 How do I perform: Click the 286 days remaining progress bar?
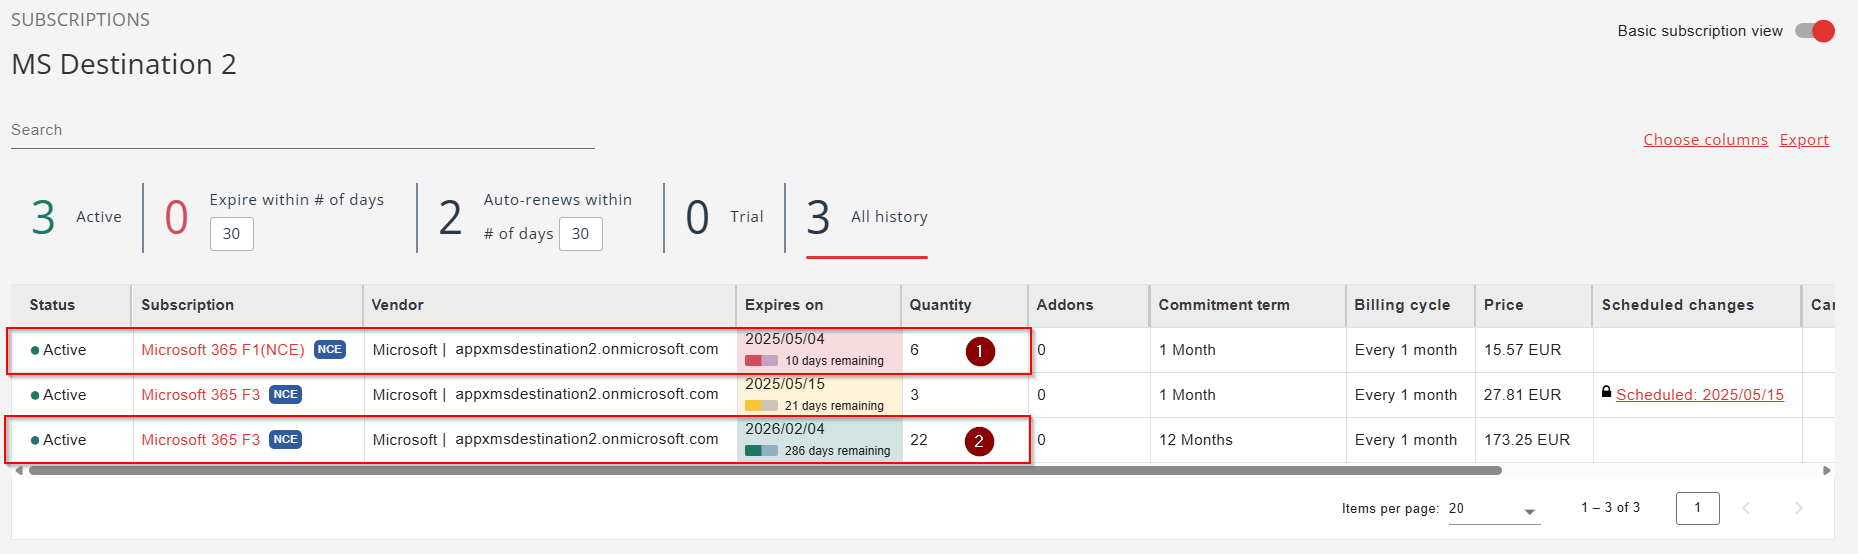761,451
